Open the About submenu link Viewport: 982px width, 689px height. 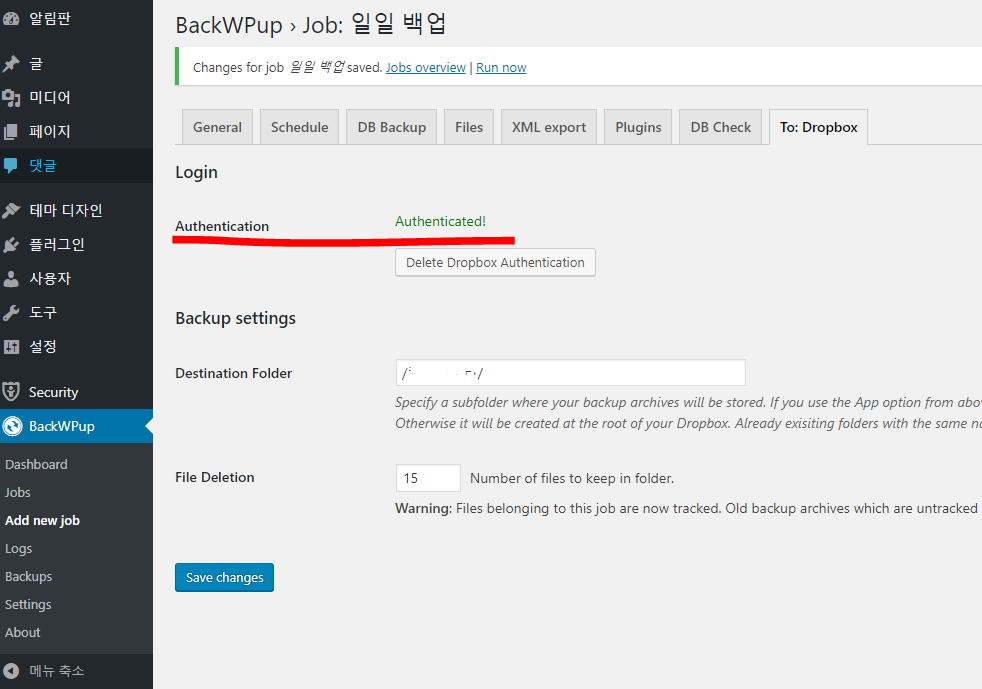23,633
